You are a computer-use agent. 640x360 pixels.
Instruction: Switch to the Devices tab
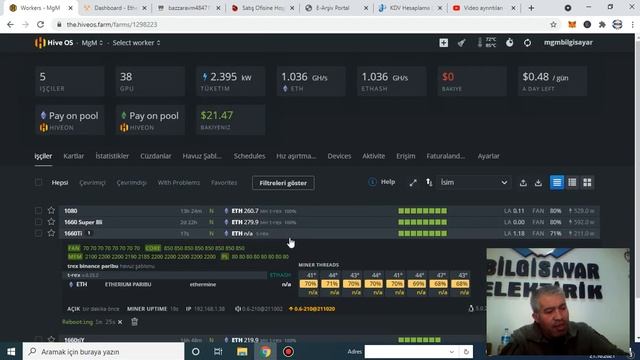(x=339, y=156)
